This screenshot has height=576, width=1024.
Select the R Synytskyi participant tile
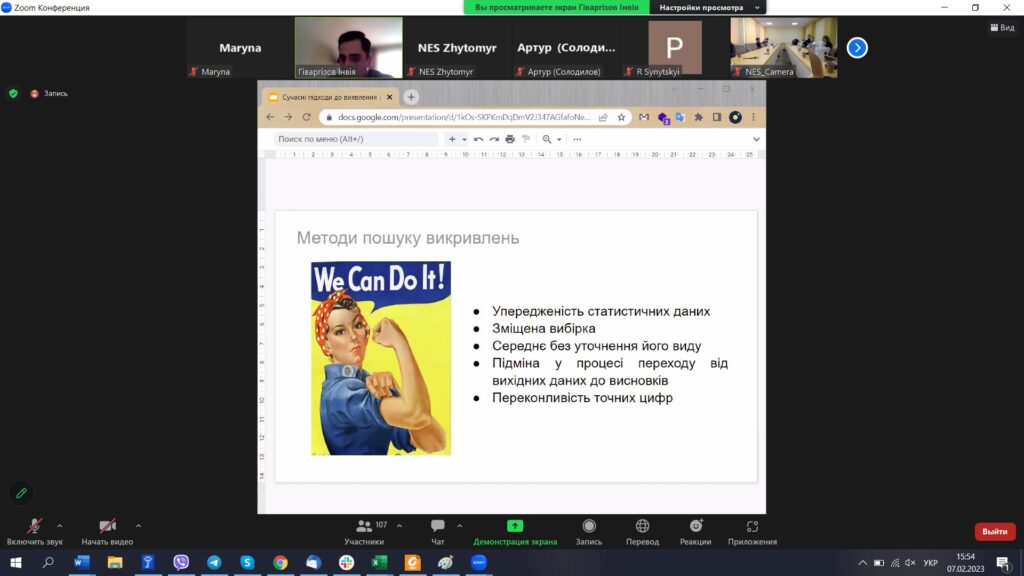tap(675, 48)
